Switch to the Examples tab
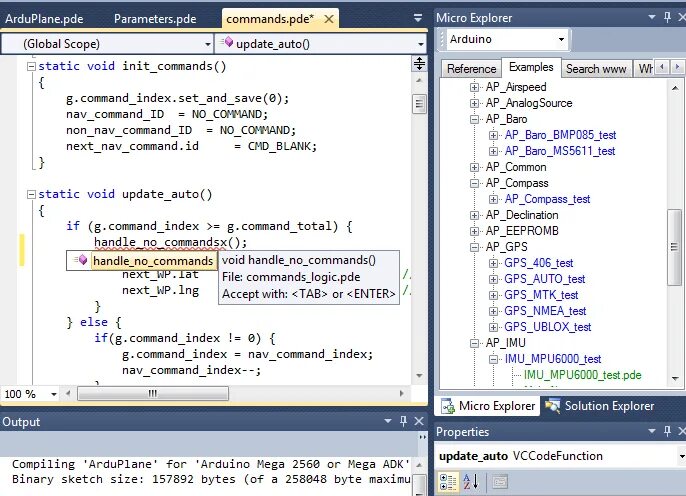The image size is (686, 496). click(531, 67)
